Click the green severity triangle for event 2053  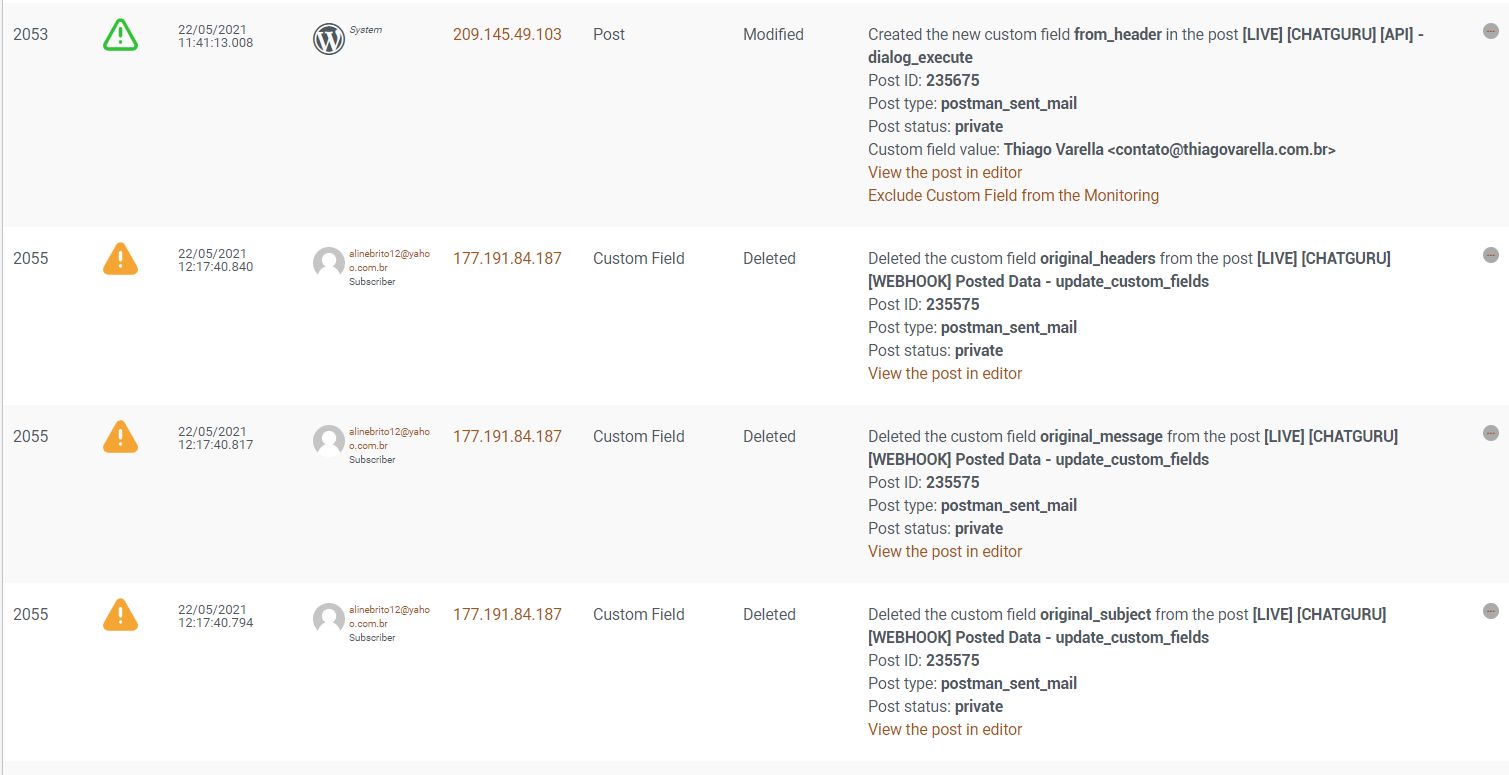pyautogui.click(x=120, y=36)
